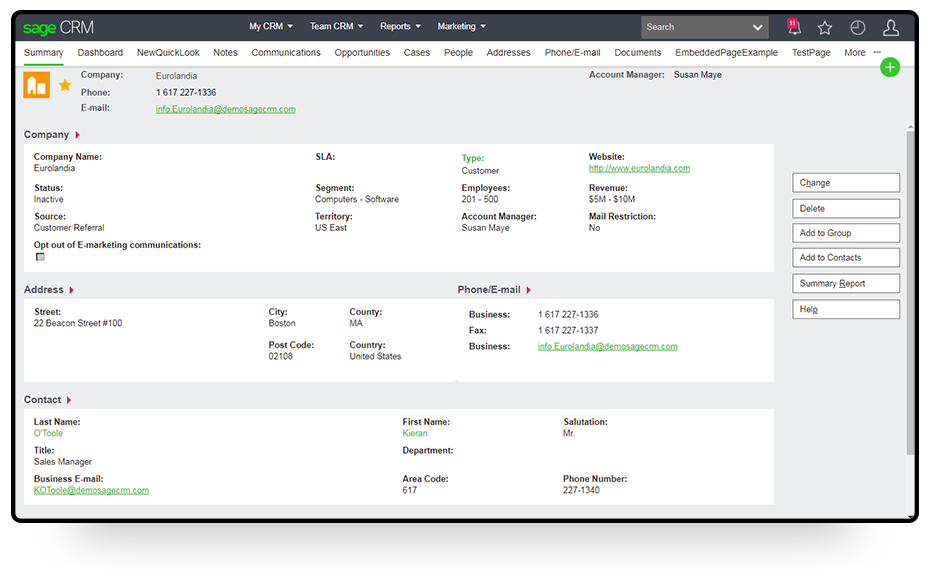Click the header phone number 1 617 227-1336

click(x=186, y=92)
